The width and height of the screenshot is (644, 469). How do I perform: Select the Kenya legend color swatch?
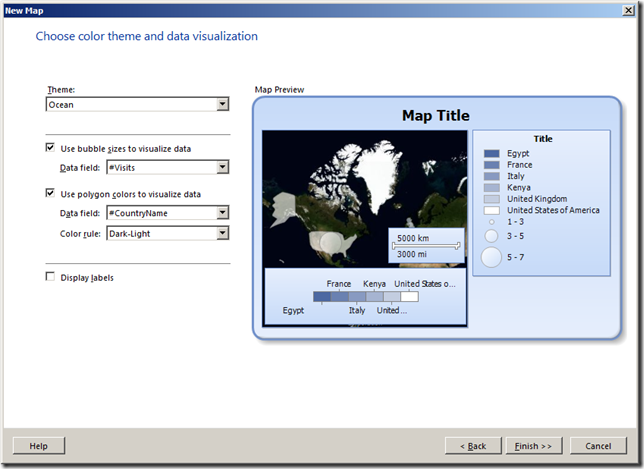coord(492,188)
